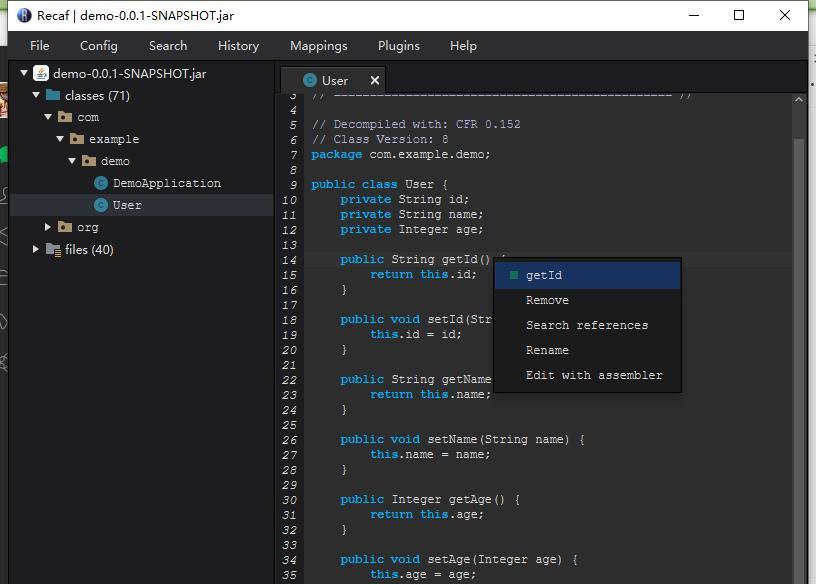The height and width of the screenshot is (584, 816).
Task: Click the org package folder icon
Action: coord(65,226)
